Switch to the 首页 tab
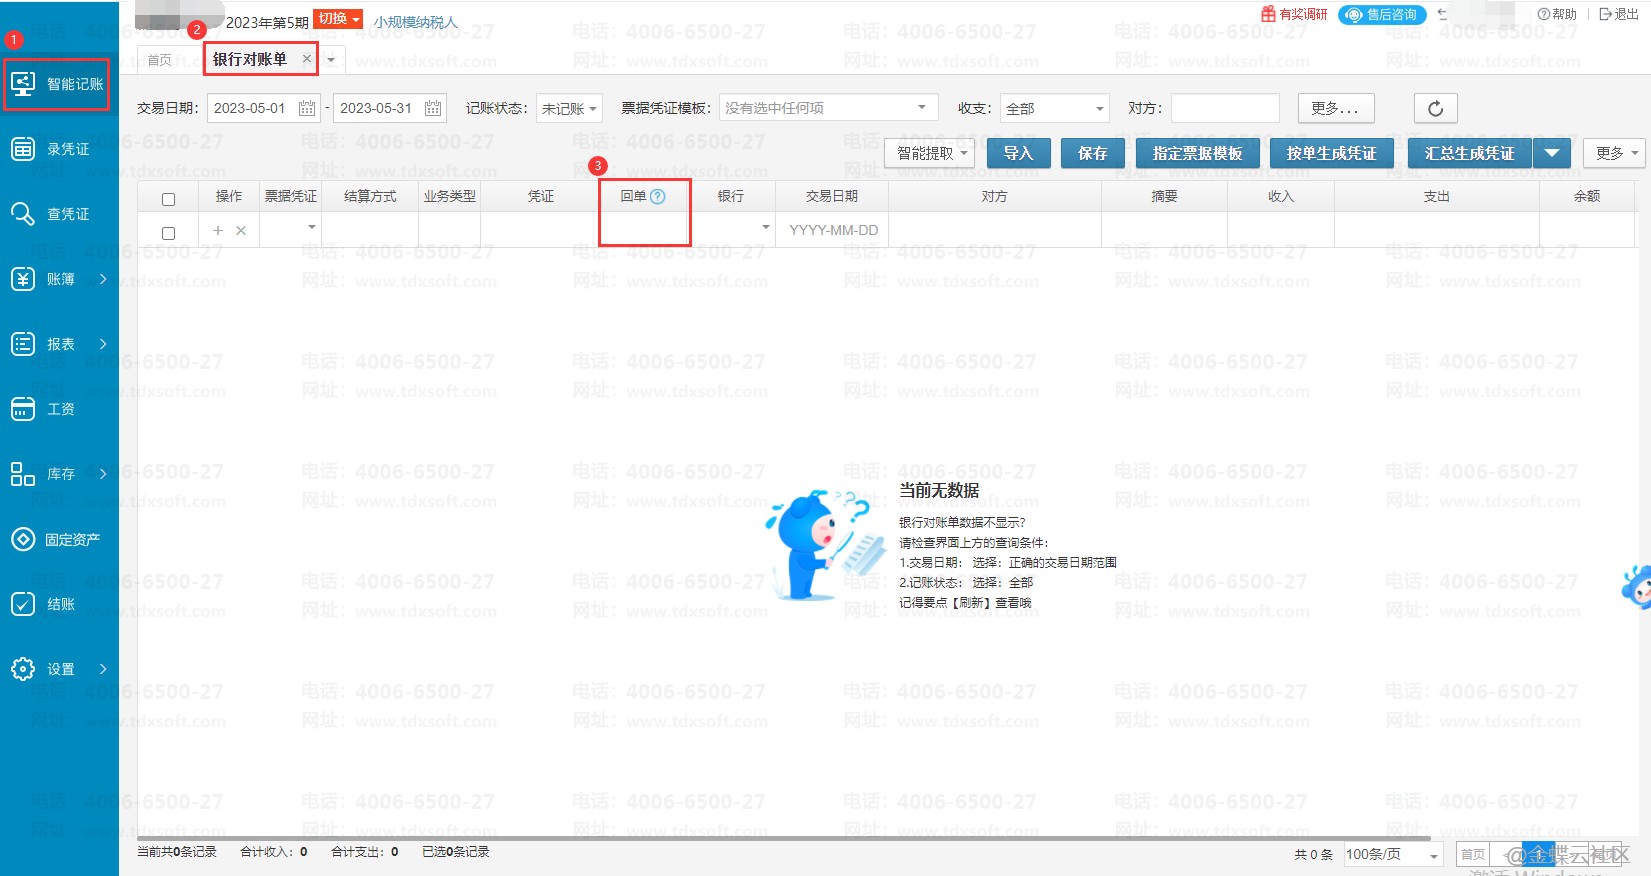The width and height of the screenshot is (1651, 876). 160,60
